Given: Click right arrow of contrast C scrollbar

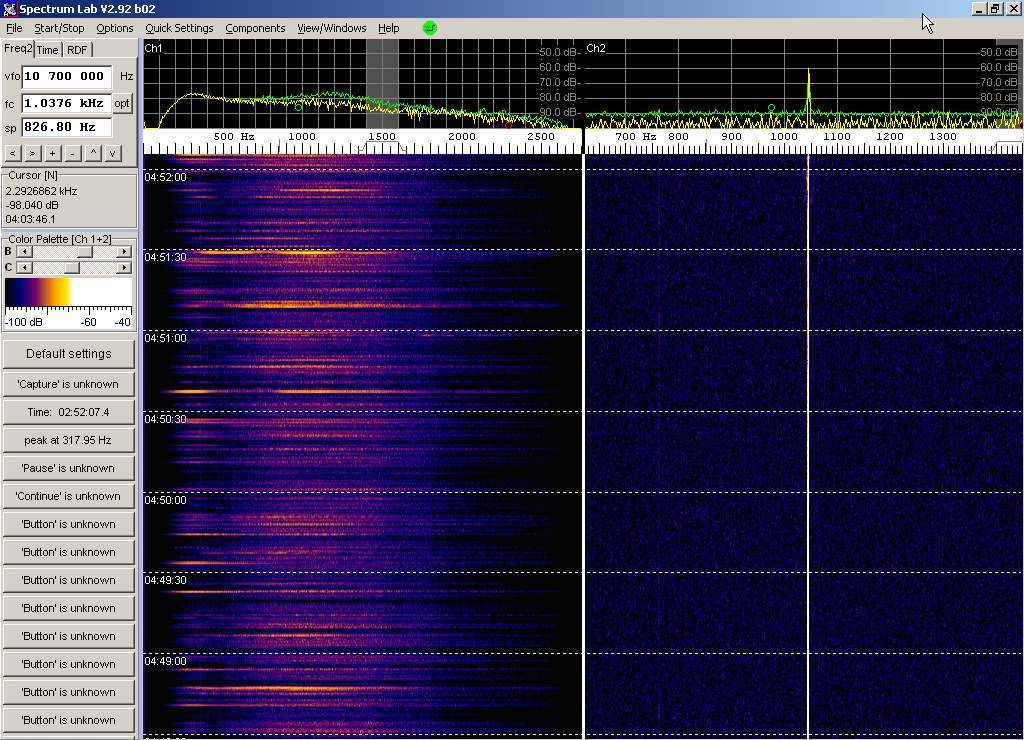Looking at the screenshot, I should (124, 268).
